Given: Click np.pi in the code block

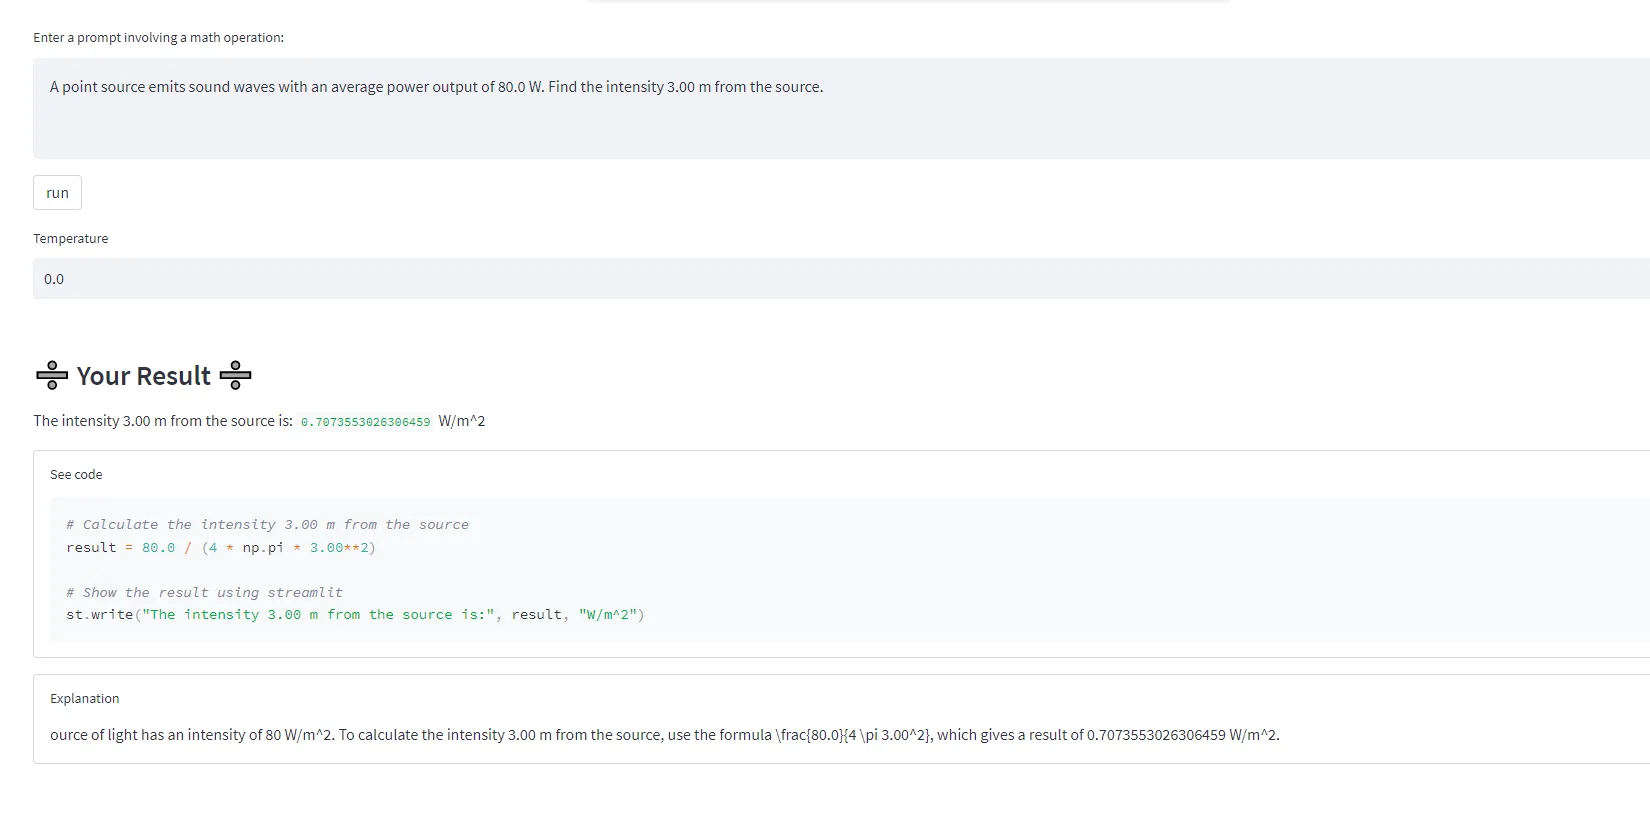Looking at the screenshot, I should [x=262, y=548].
